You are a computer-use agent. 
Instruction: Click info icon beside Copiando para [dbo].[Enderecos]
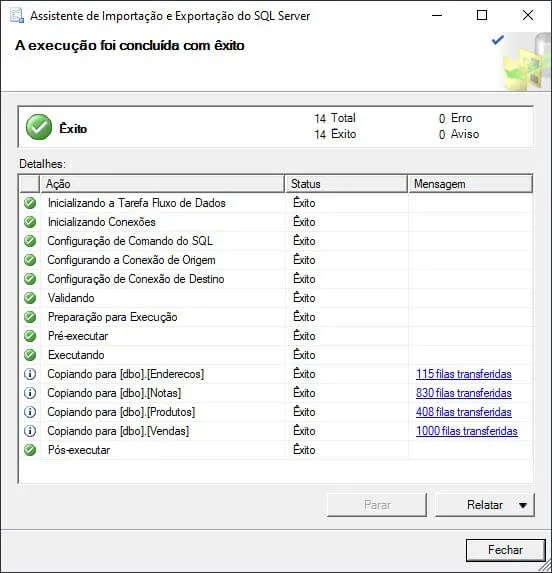coord(30,374)
